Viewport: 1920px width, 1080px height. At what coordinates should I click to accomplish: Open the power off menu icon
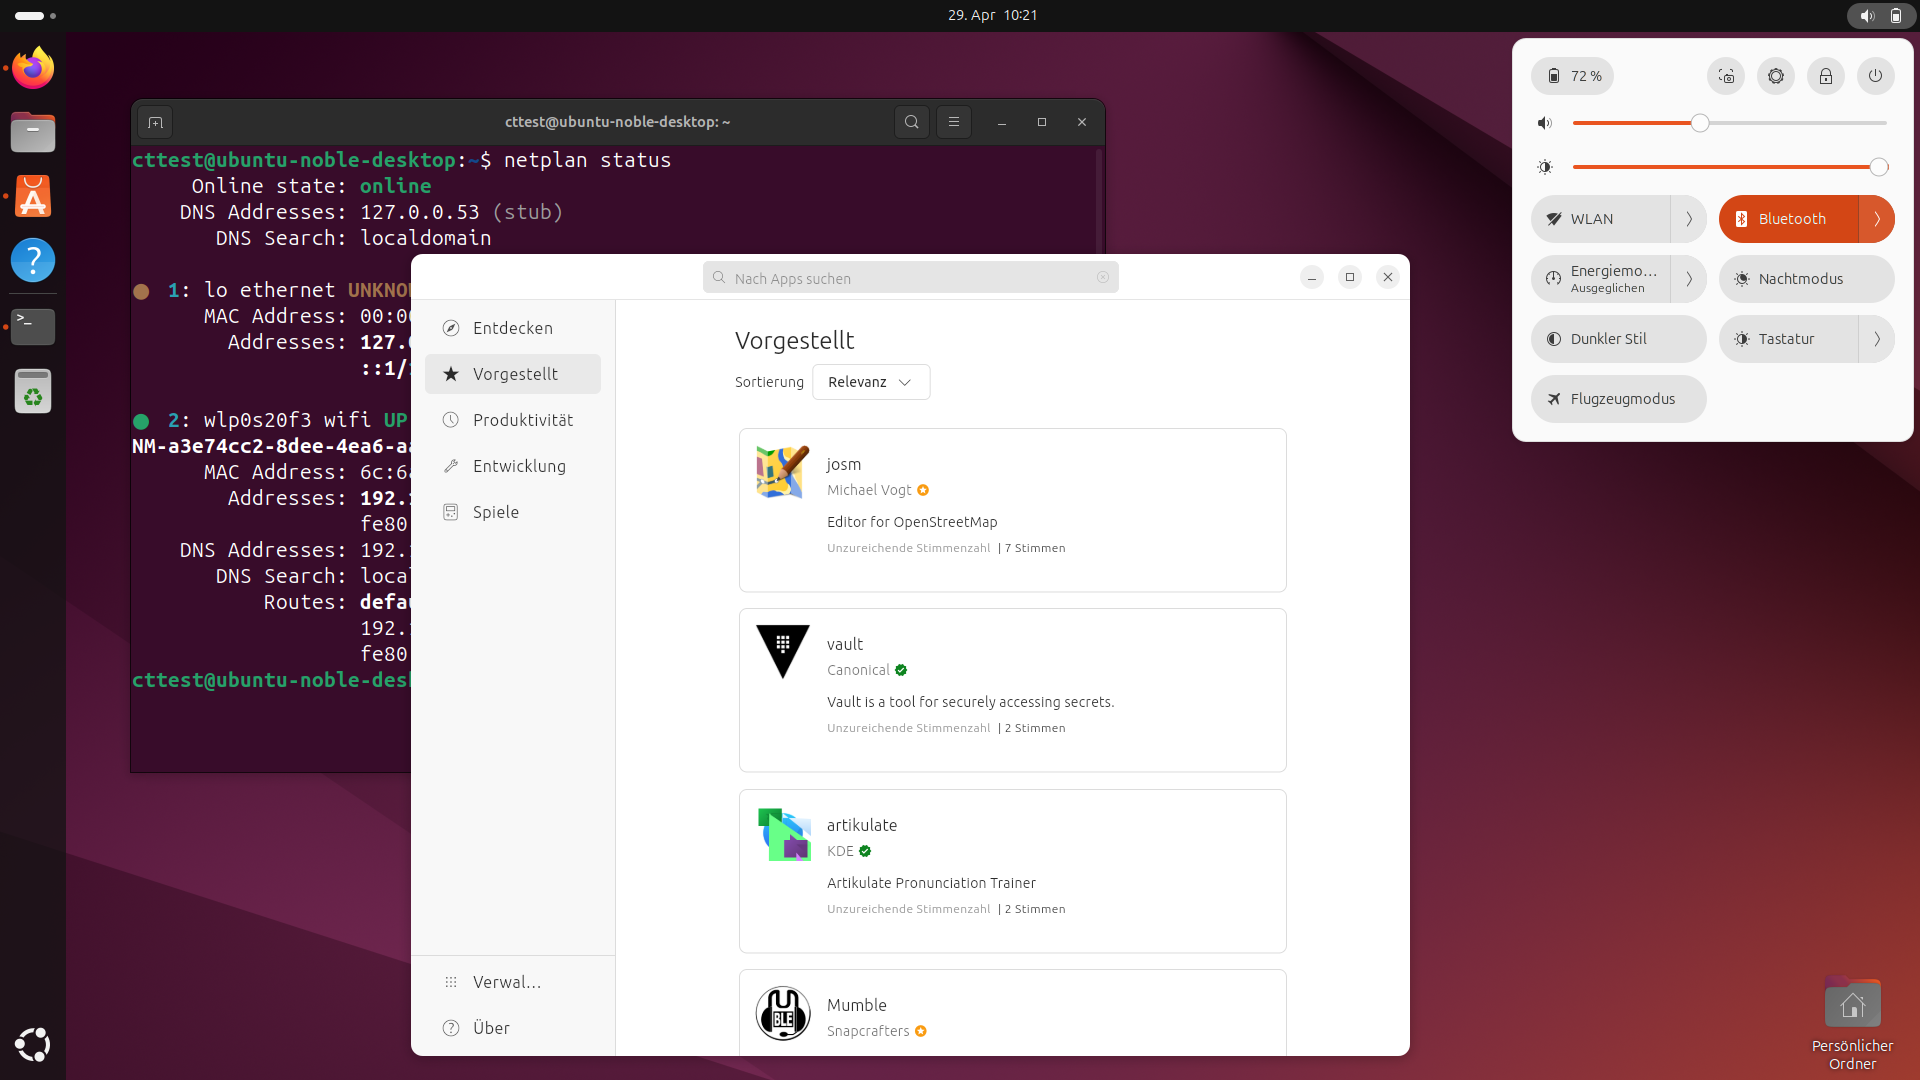click(x=1876, y=76)
